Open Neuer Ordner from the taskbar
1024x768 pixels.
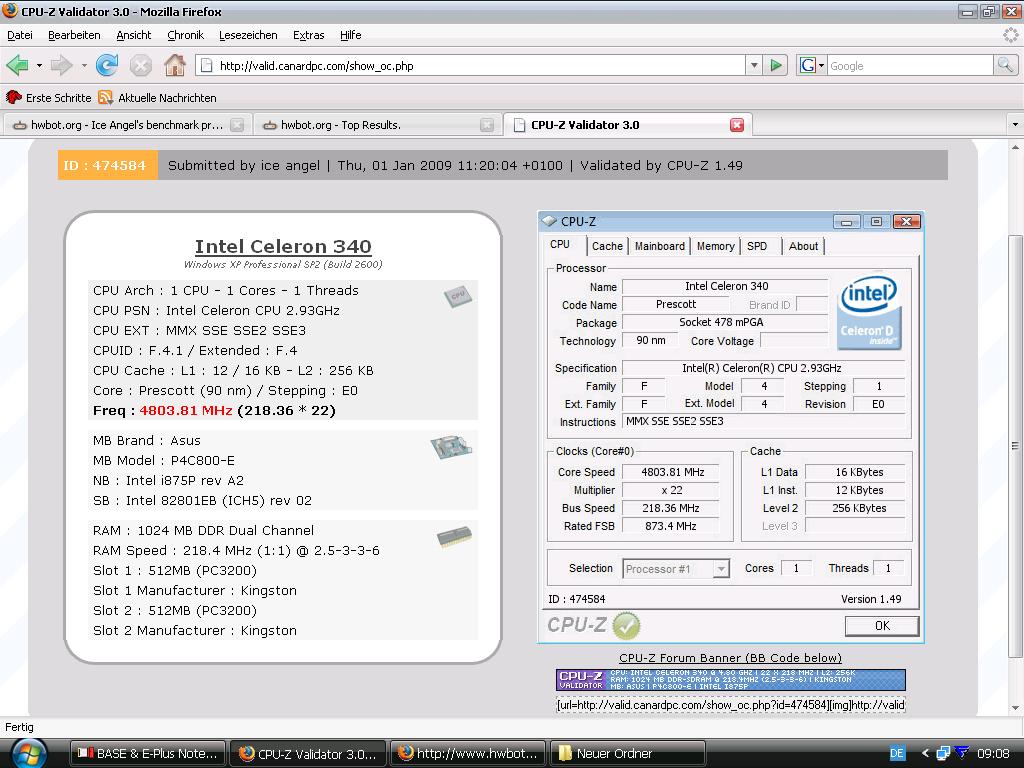click(x=628, y=754)
